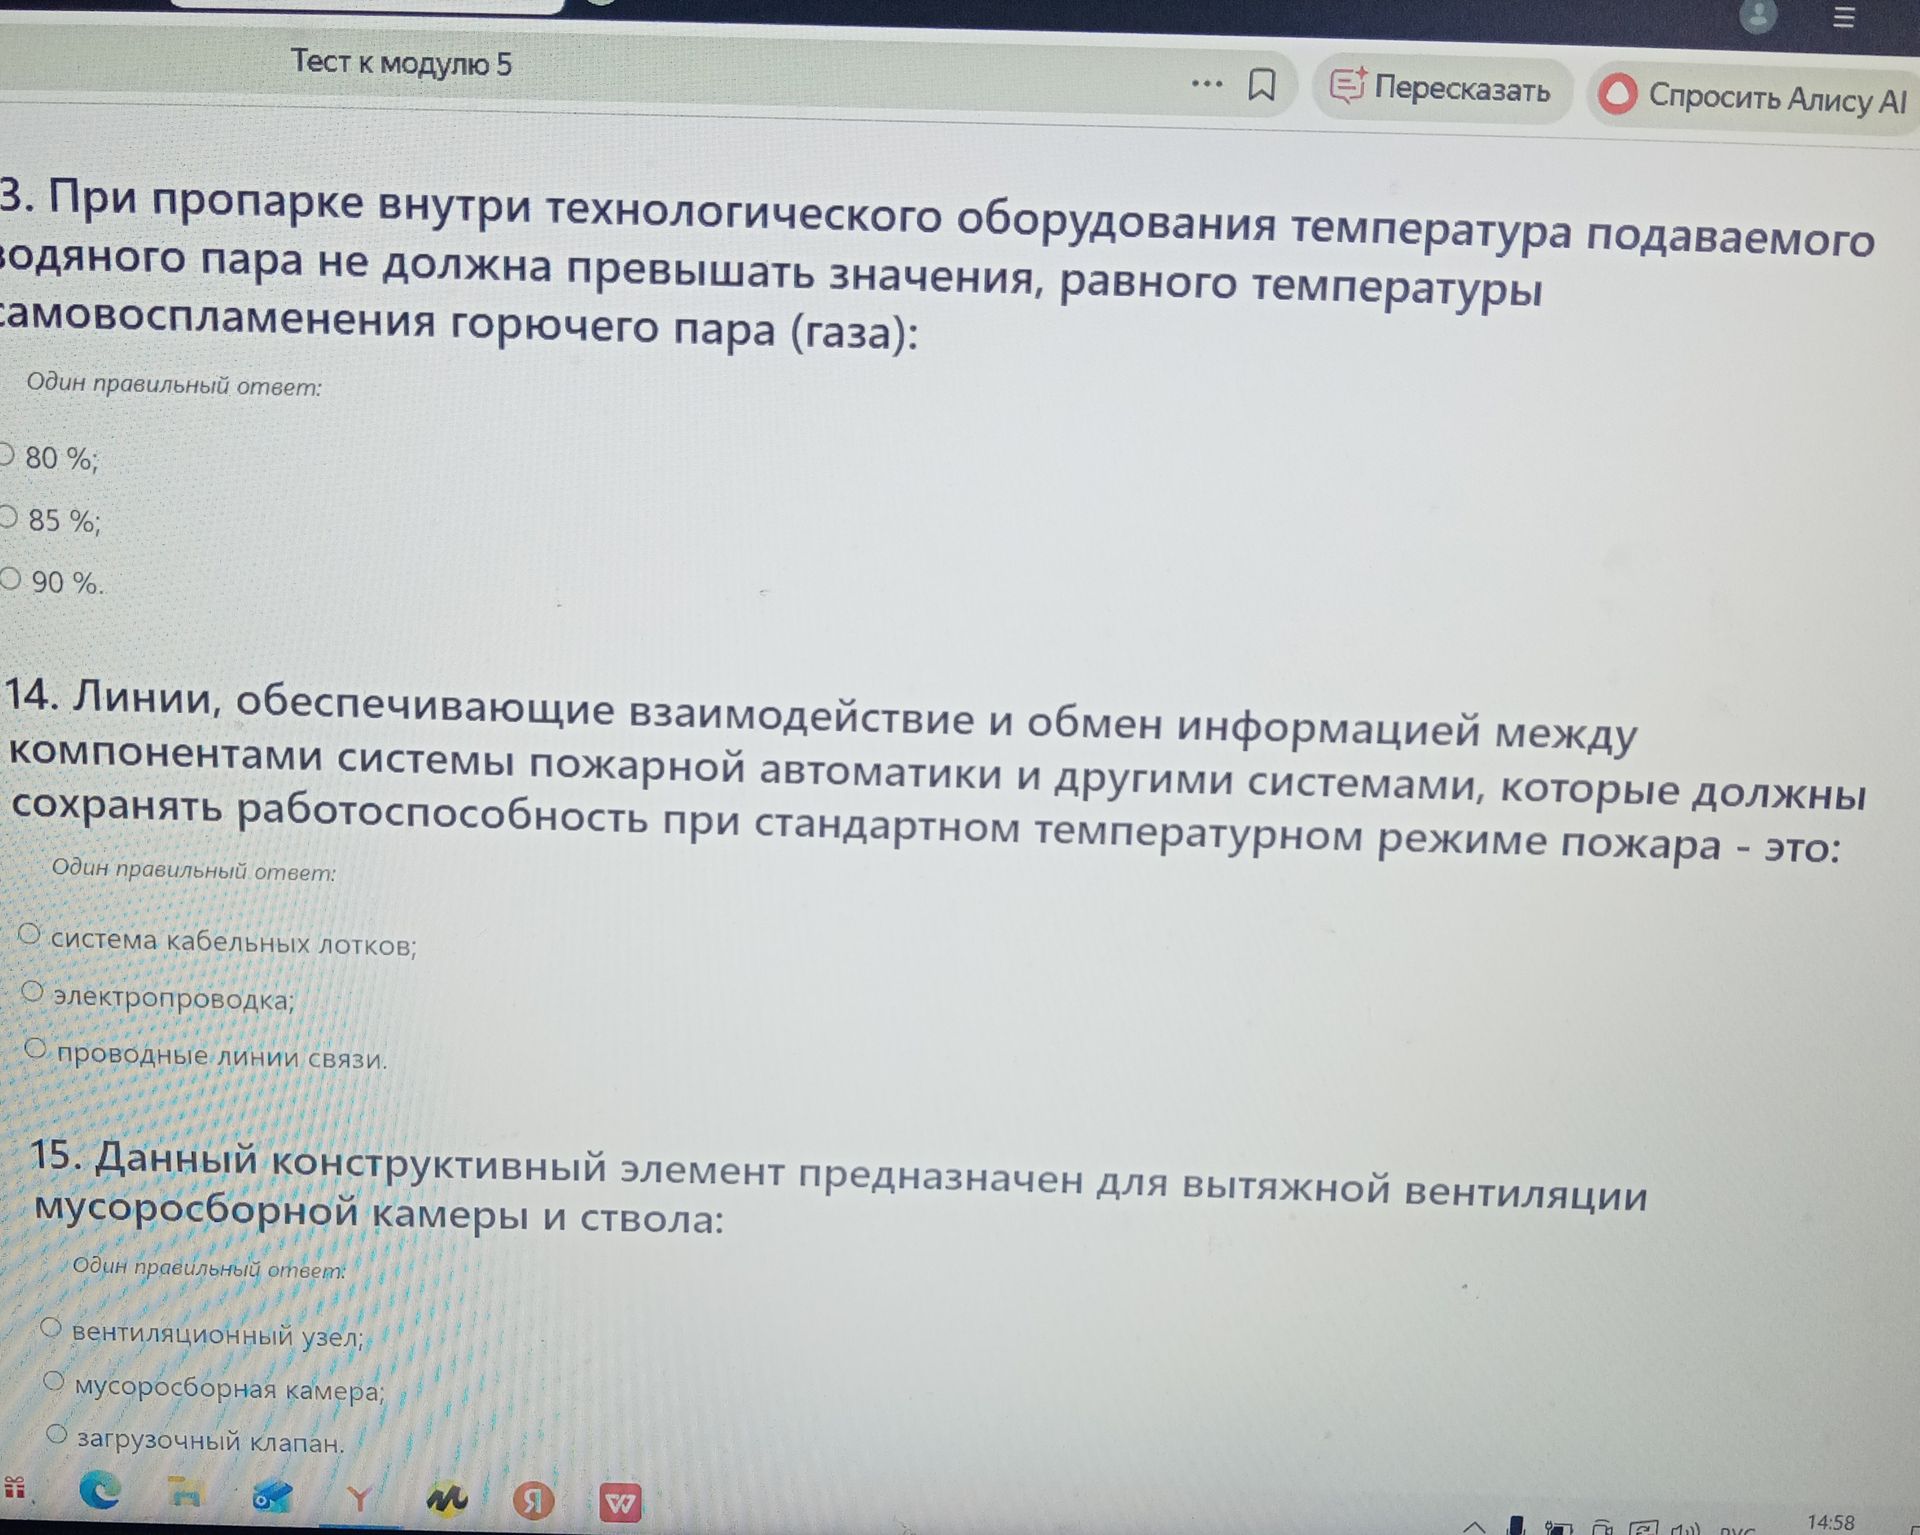Open the WPS Office taskbar icon
The width and height of the screenshot is (1920, 1535).
pyautogui.click(x=620, y=1502)
